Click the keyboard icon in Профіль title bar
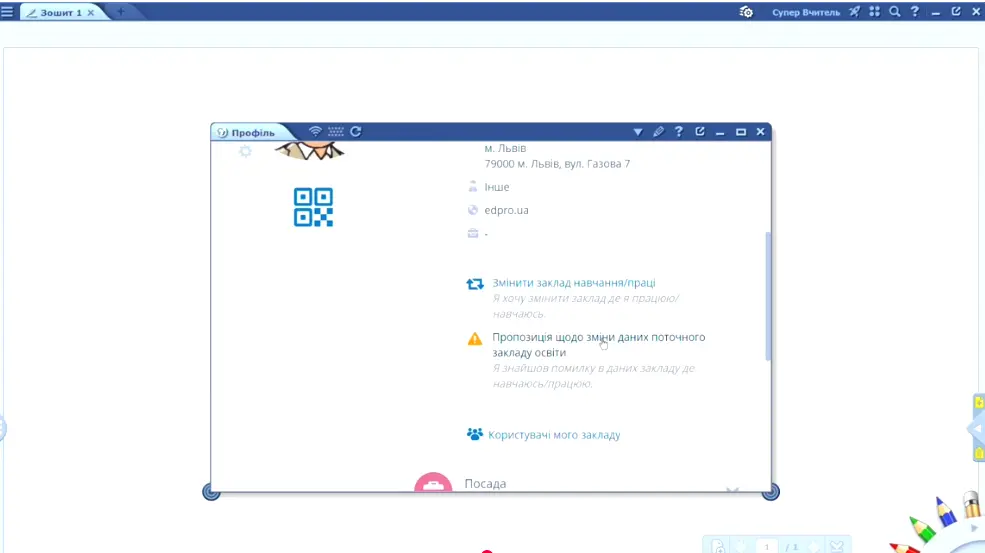 (x=335, y=131)
